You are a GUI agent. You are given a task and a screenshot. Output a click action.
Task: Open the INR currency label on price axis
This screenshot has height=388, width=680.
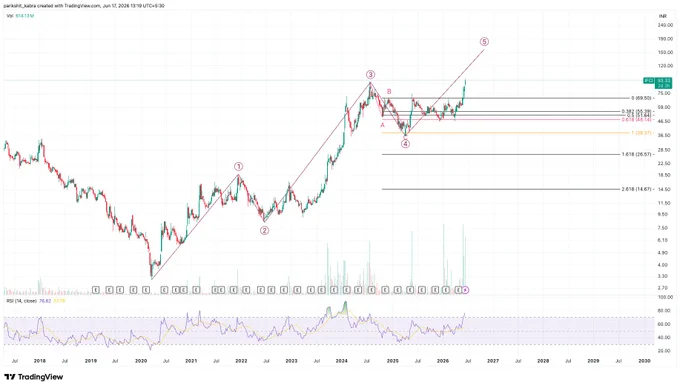tap(663, 16)
